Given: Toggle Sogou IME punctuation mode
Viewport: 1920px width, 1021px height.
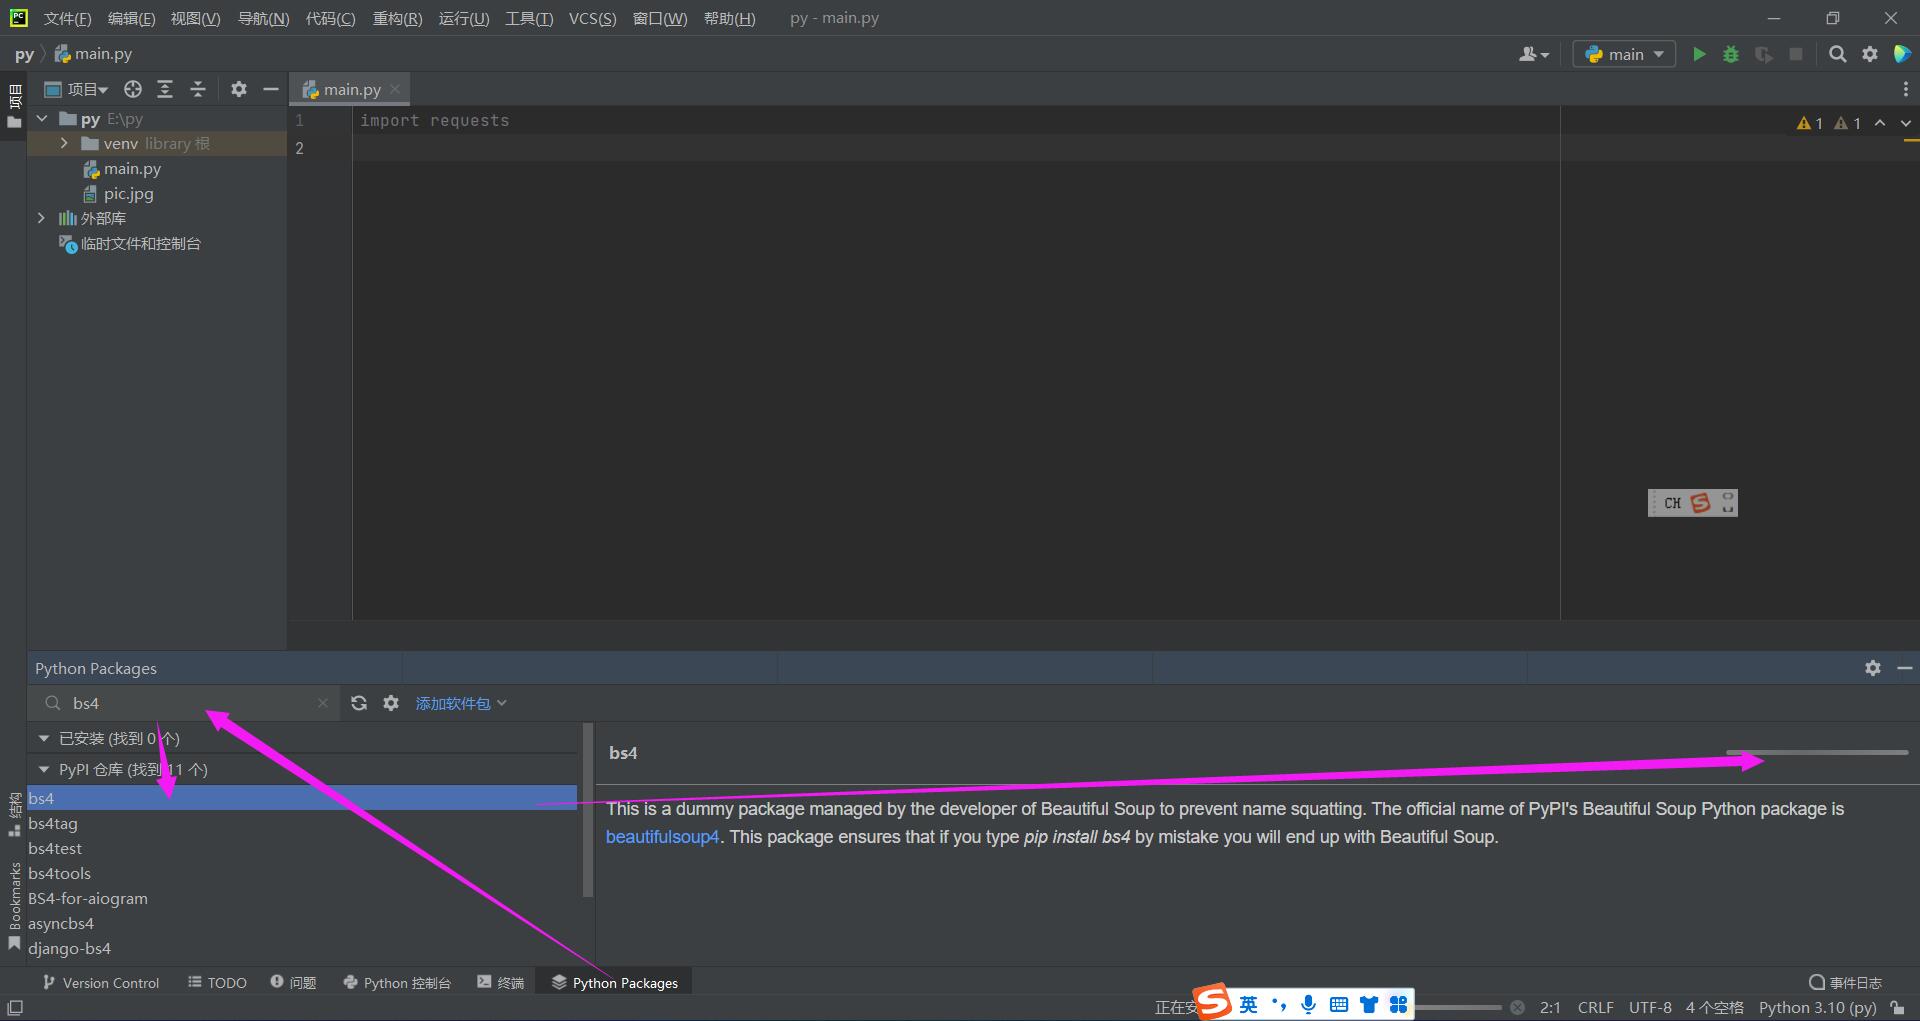Looking at the screenshot, I should 1279,1005.
